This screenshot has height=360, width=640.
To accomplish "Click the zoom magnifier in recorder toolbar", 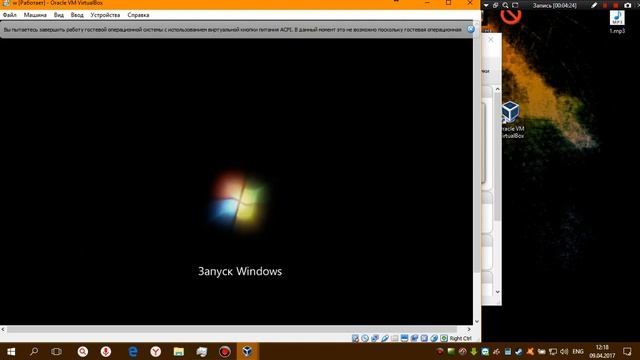I will [x=505, y=5].
